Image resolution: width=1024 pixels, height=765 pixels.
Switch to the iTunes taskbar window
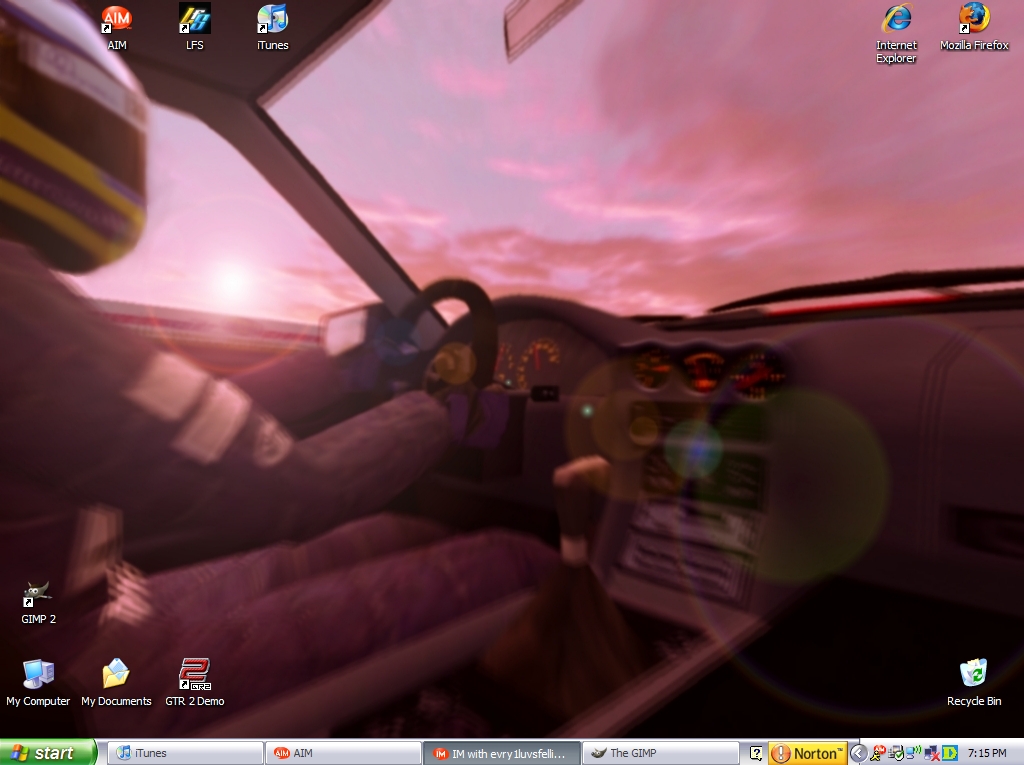click(185, 753)
